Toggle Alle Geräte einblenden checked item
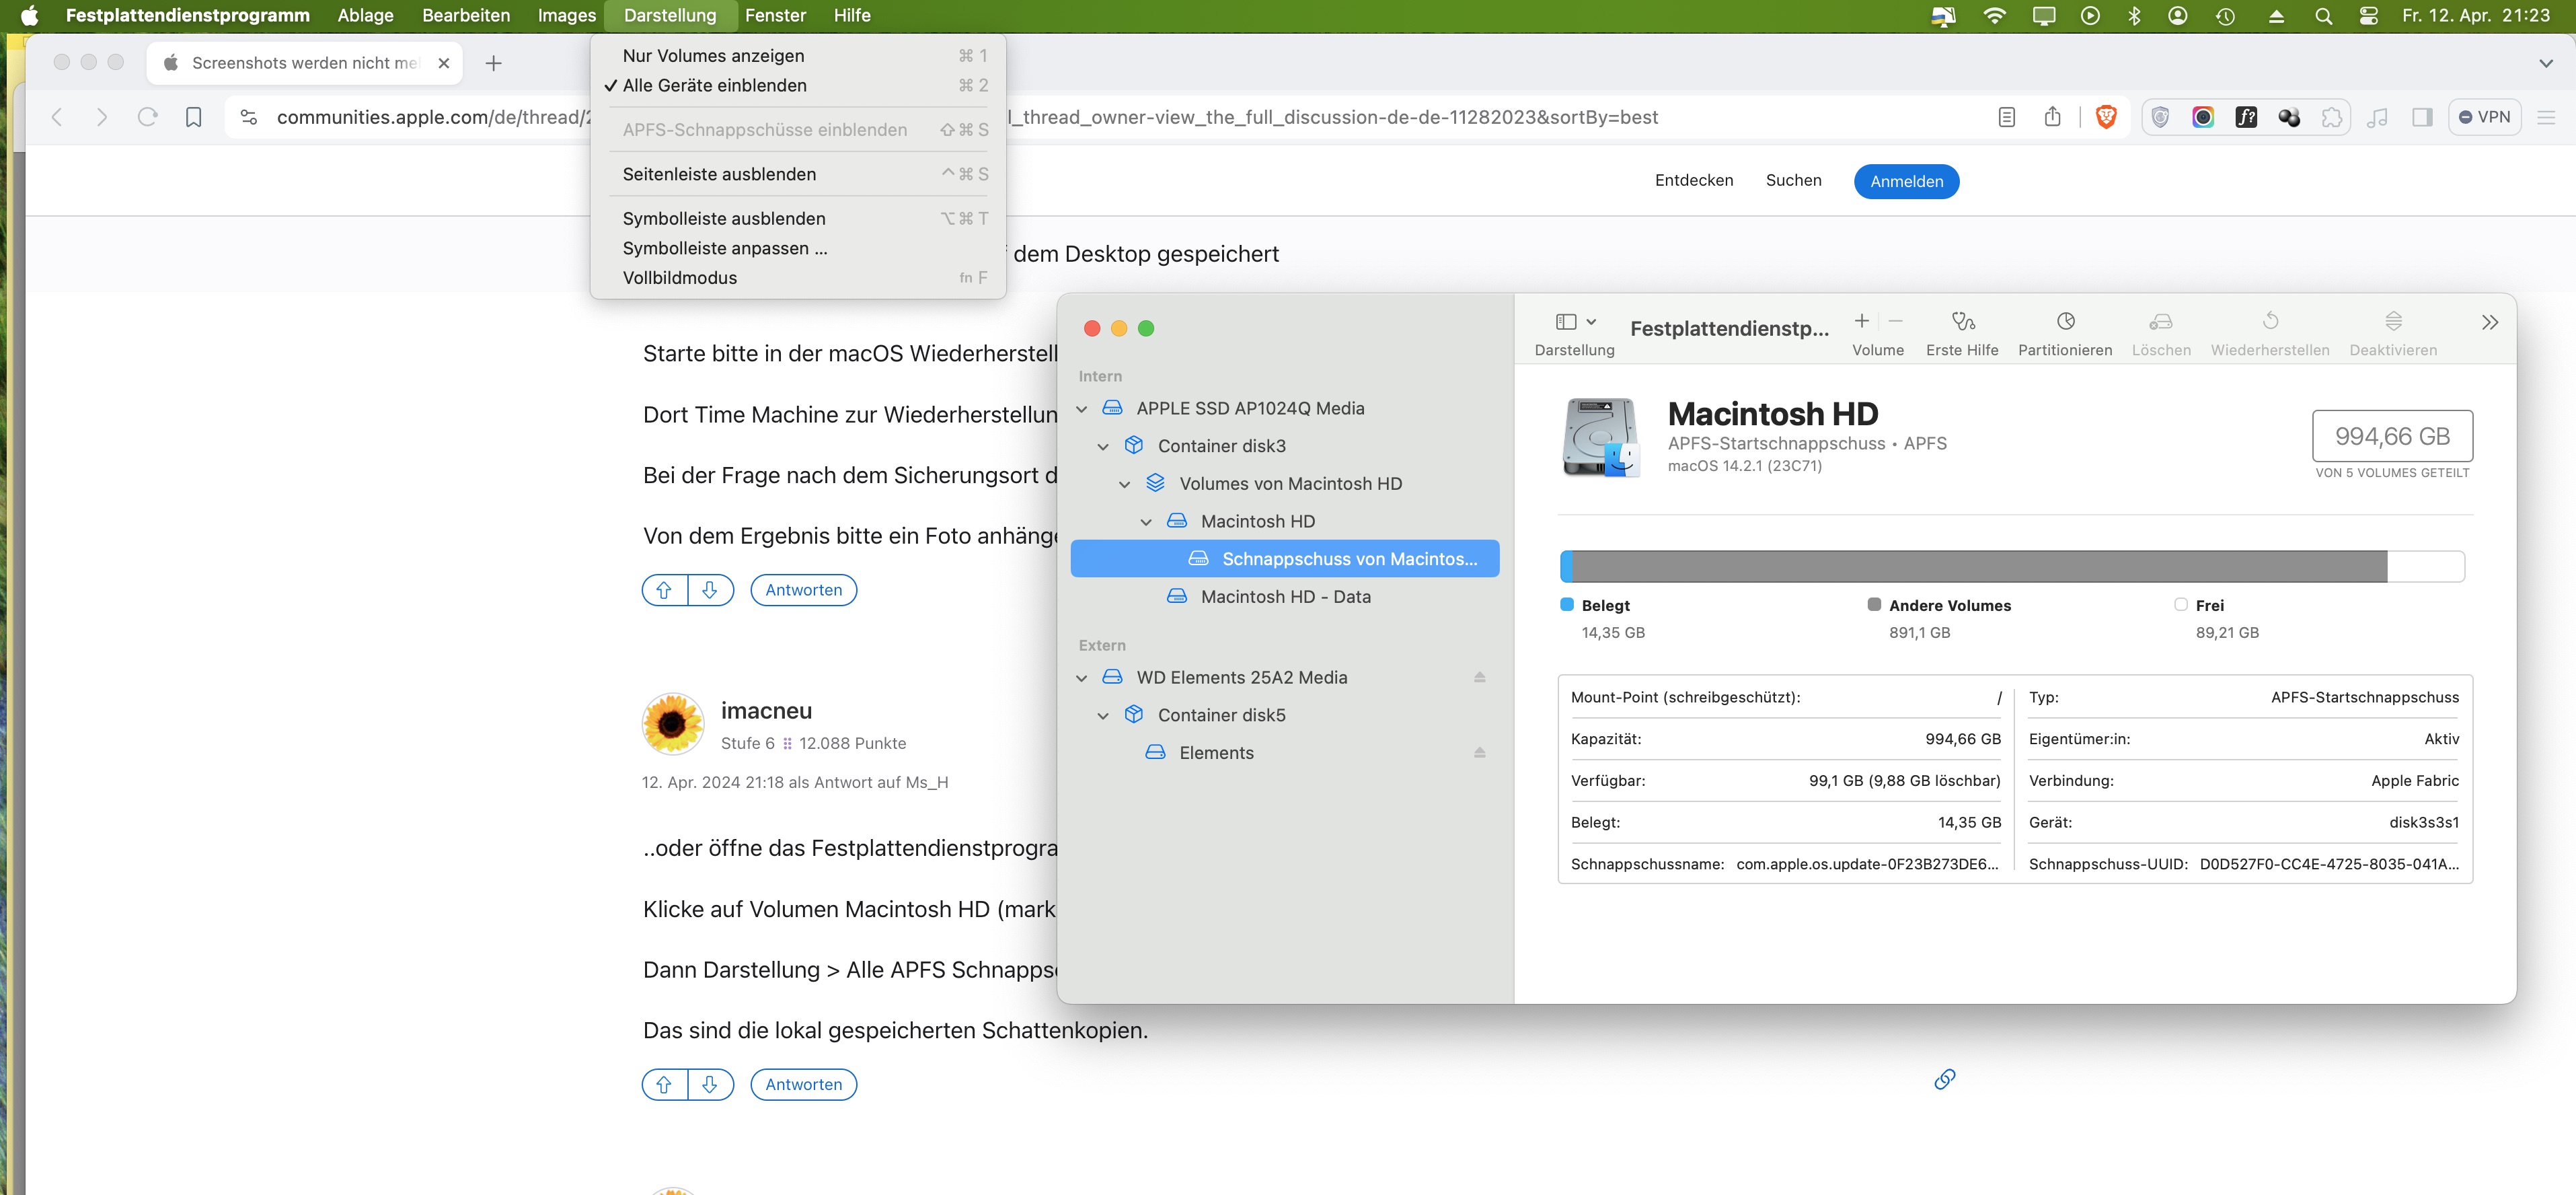Screen dimensions: 2576x1195 click(714, 86)
